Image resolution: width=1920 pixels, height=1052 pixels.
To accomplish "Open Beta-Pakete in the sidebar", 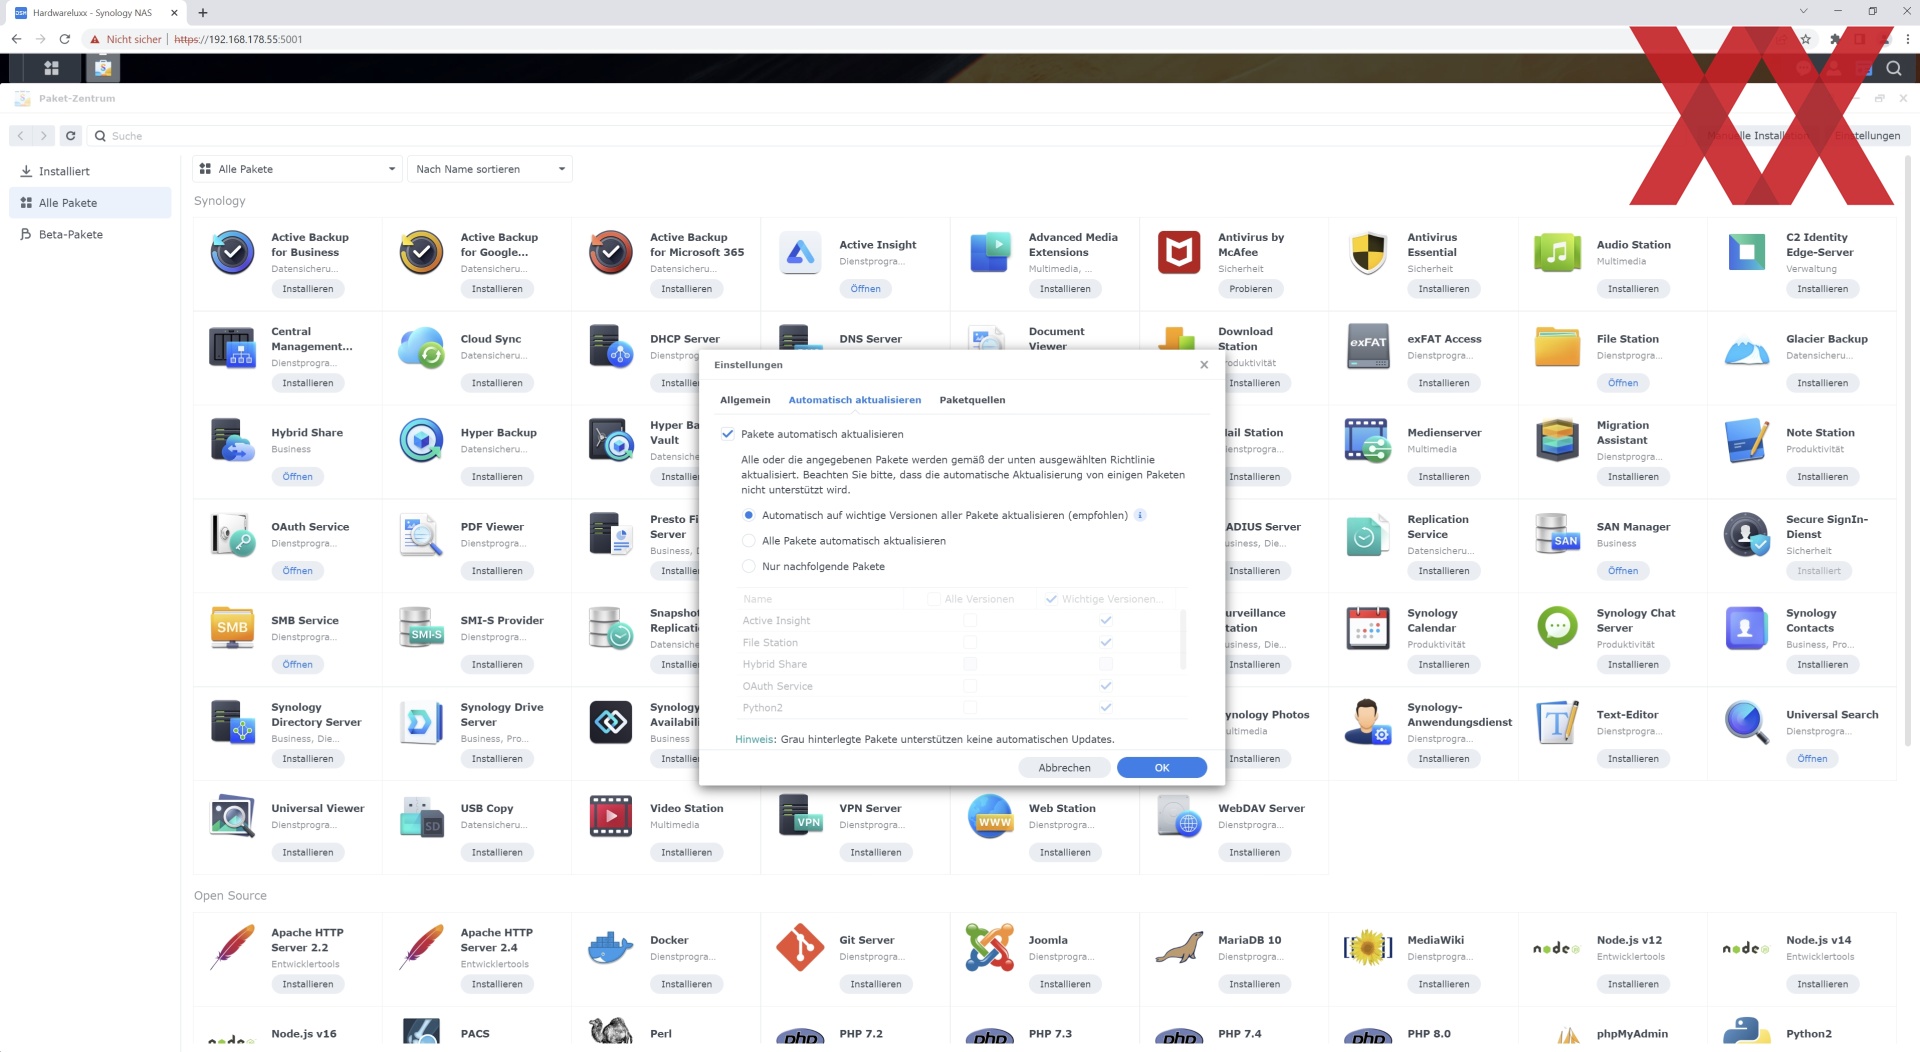I will point(90,234).
